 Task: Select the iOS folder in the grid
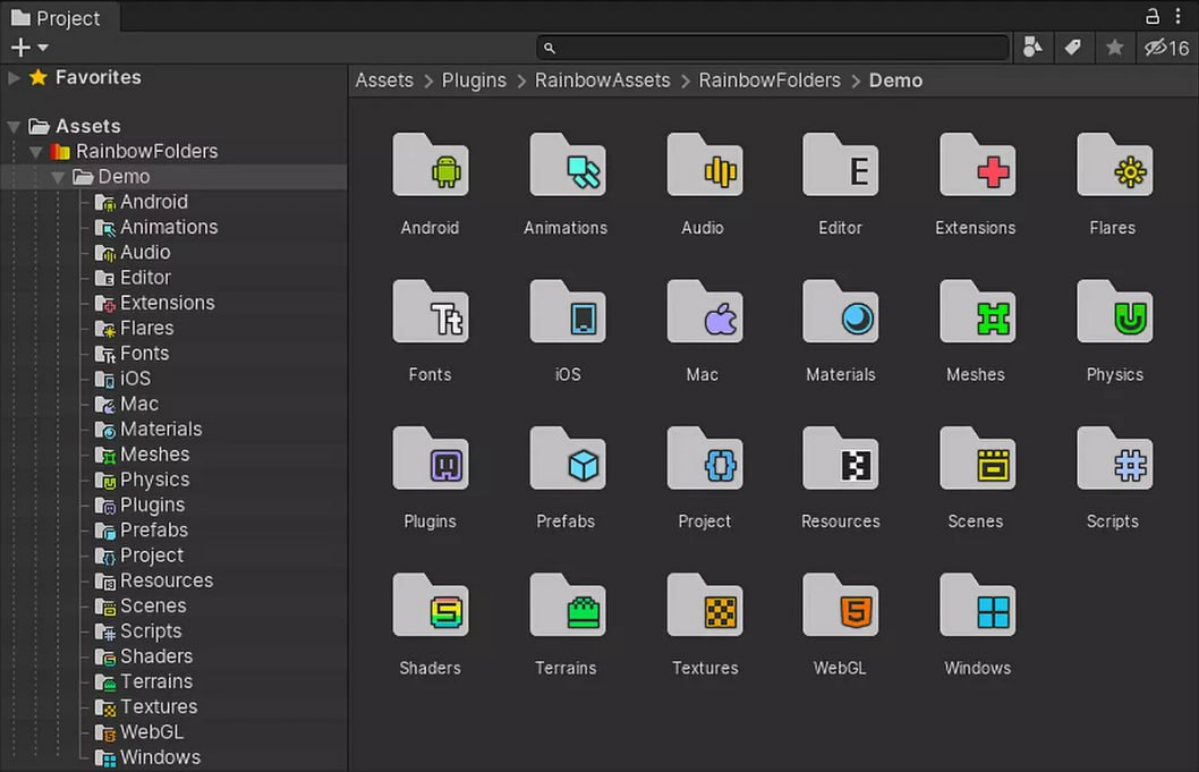coord(567,312)
